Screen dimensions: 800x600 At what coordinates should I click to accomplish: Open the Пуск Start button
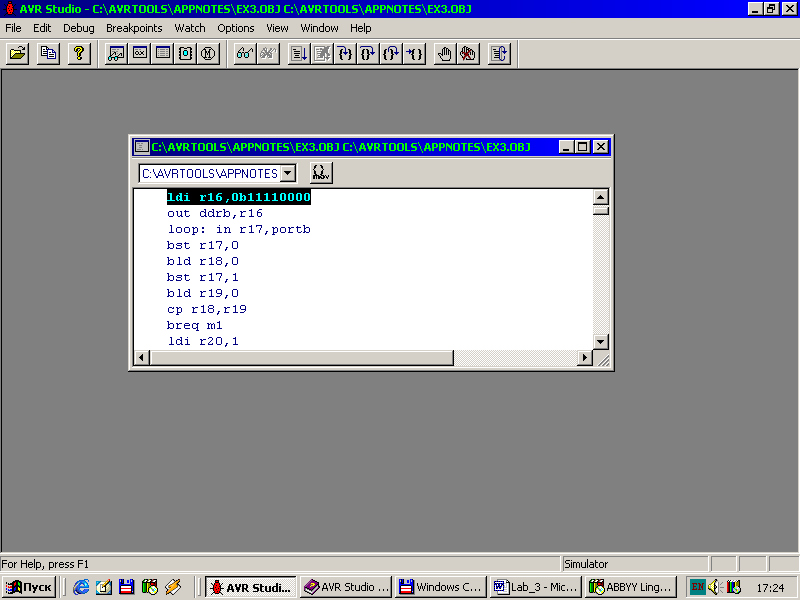click(29, 587)
